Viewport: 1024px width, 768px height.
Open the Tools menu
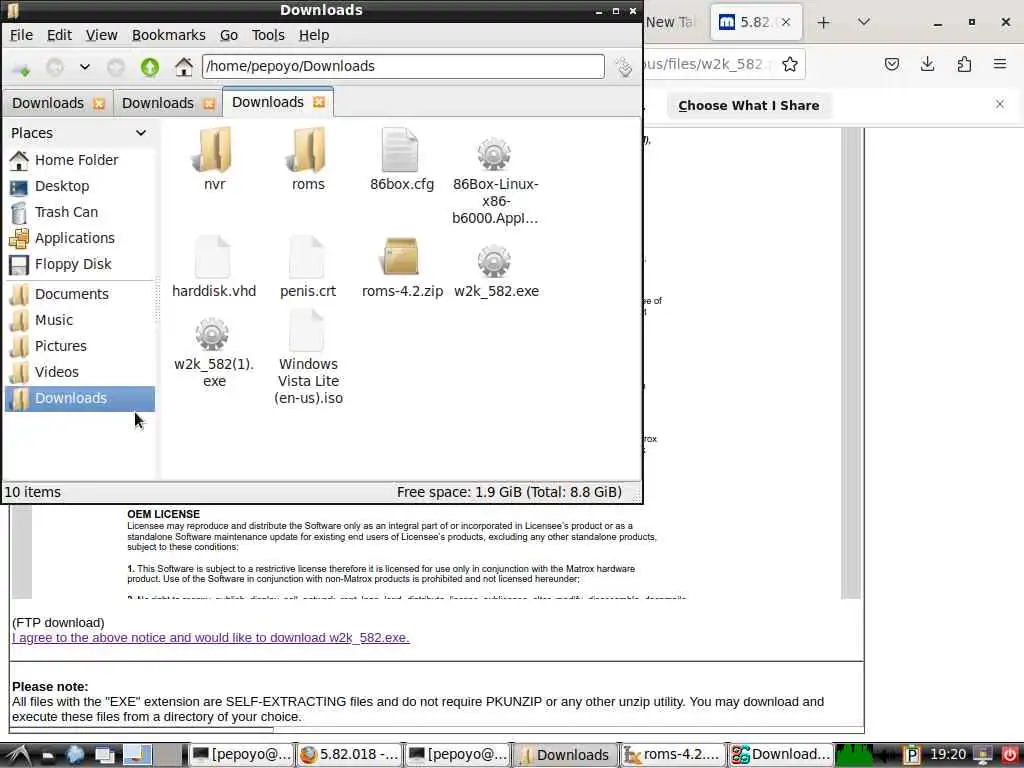pos(268,35)
